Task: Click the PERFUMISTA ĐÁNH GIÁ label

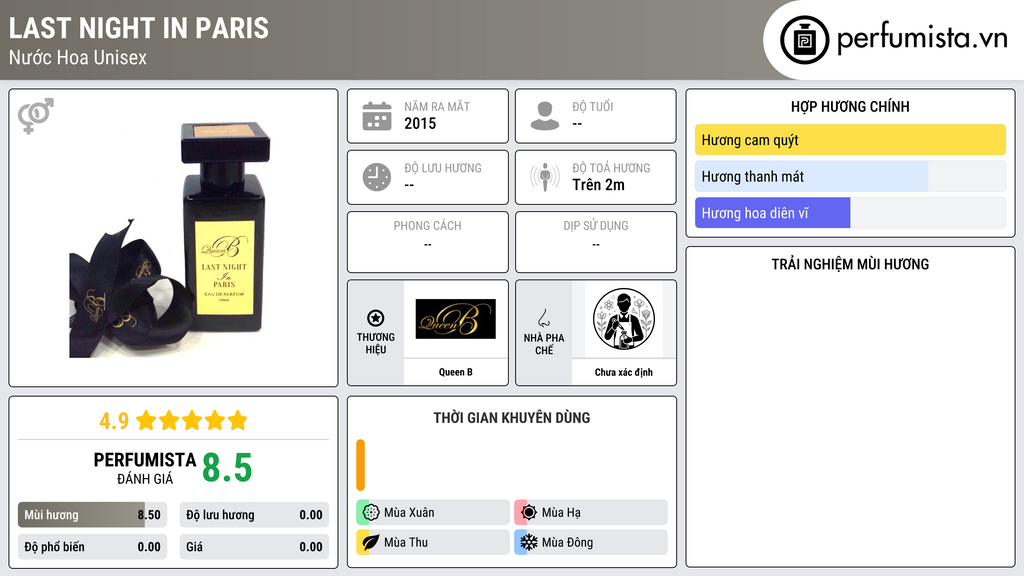Action: (x=145, y=468)
